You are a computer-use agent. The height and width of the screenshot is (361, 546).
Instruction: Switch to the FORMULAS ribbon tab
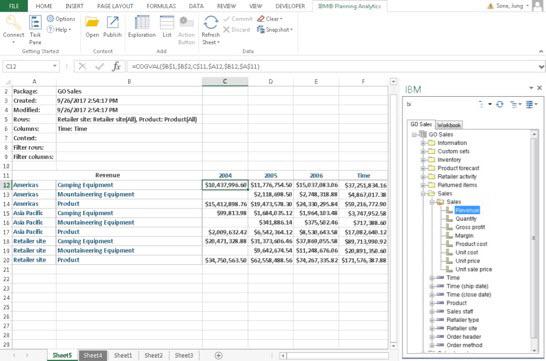pyautogui.click(x=161, y=6)
